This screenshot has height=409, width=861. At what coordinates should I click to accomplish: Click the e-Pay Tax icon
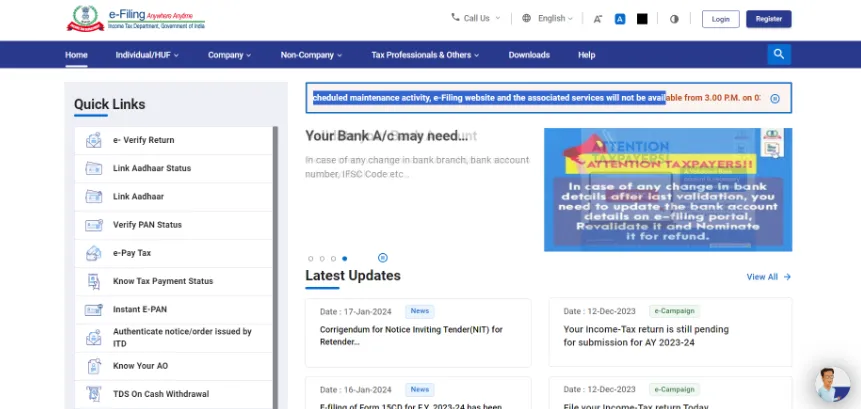93,253
